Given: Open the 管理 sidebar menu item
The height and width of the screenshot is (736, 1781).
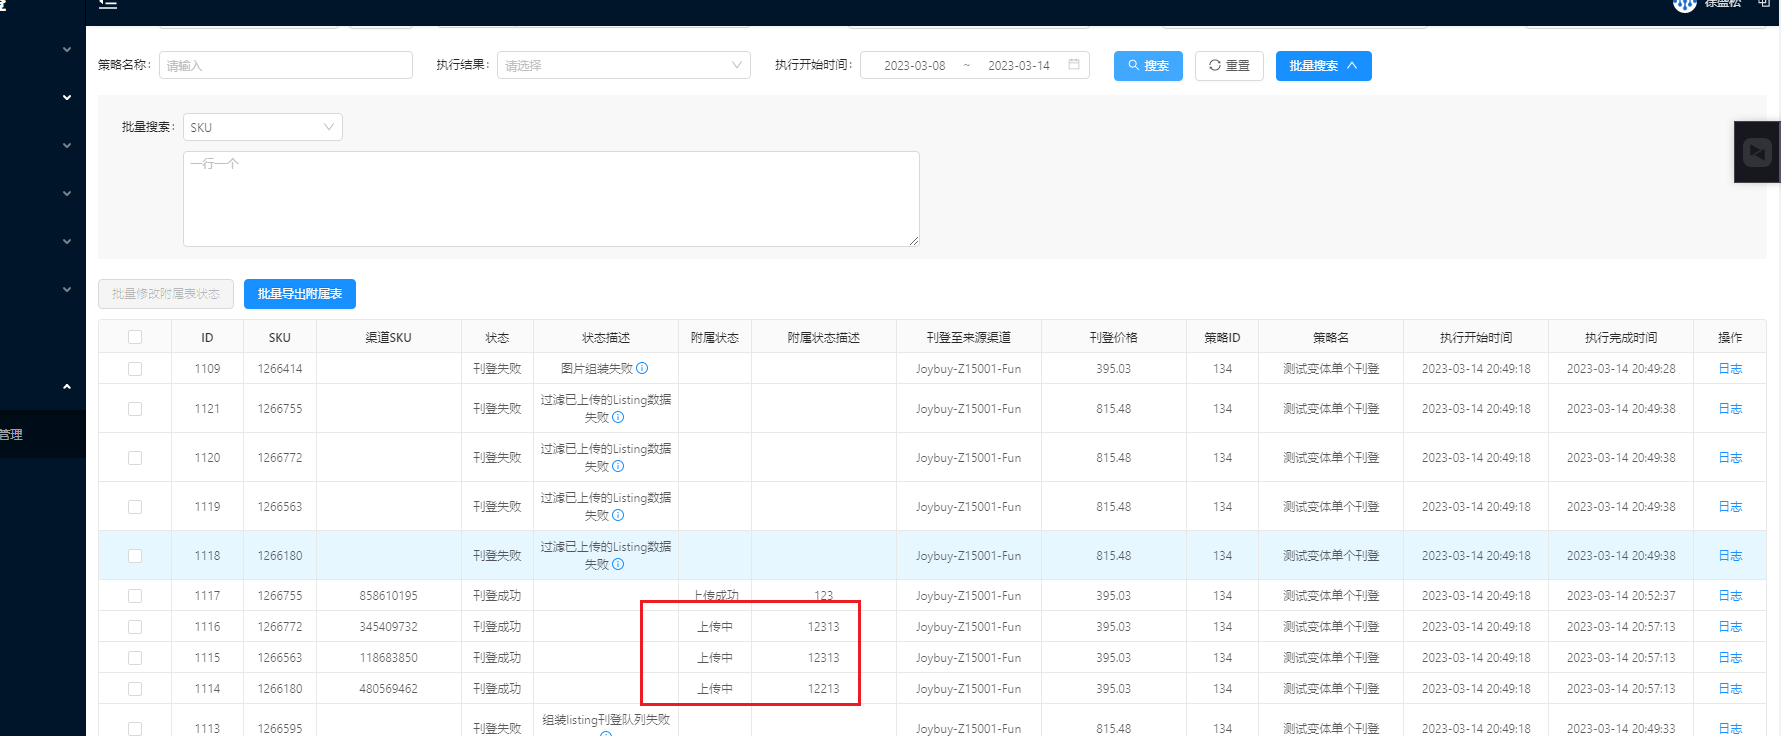Looking at the screenshot, I should [x=43, y=434].
